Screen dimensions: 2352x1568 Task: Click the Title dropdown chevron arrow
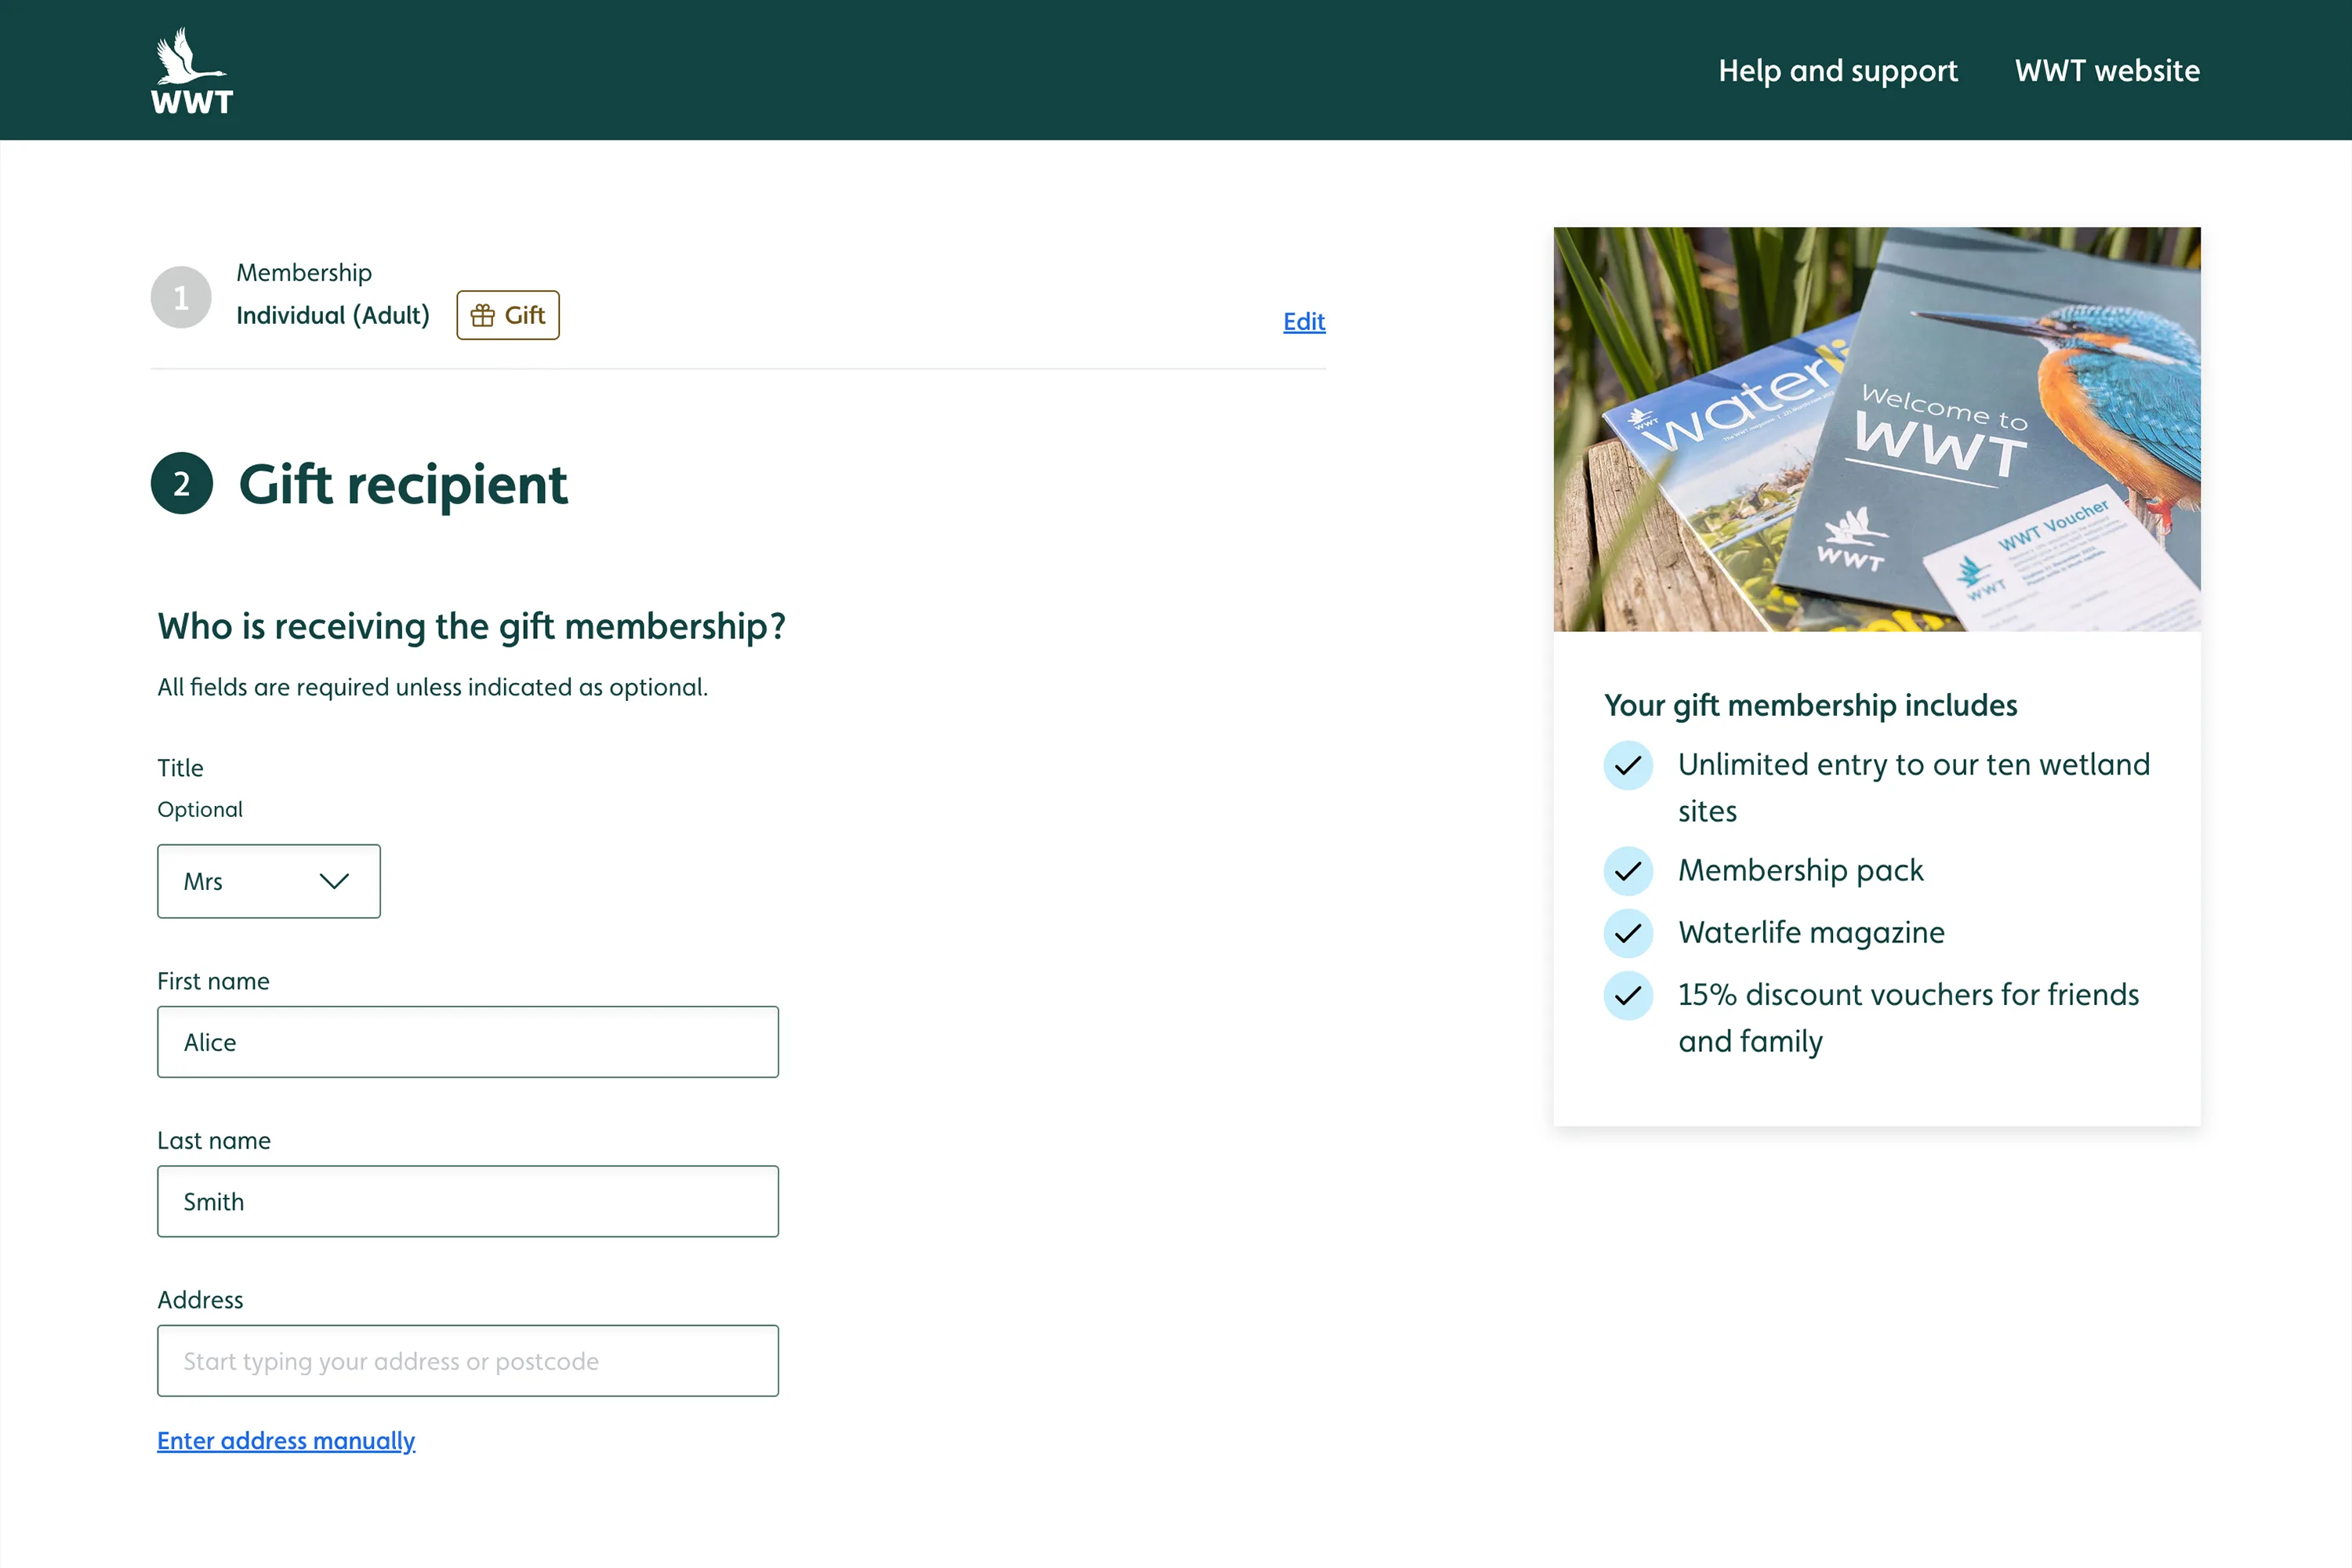point(334,881)
